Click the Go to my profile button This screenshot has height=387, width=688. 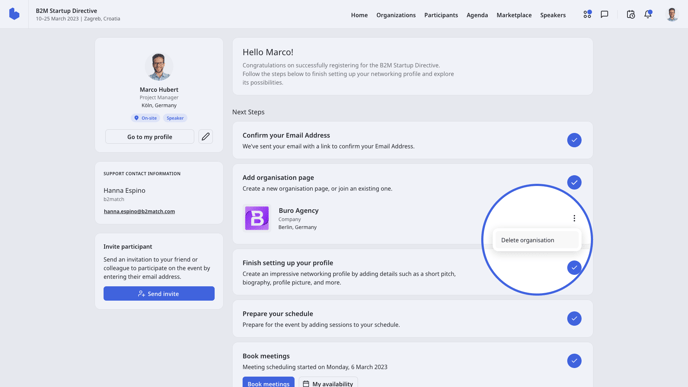[150, 136]
